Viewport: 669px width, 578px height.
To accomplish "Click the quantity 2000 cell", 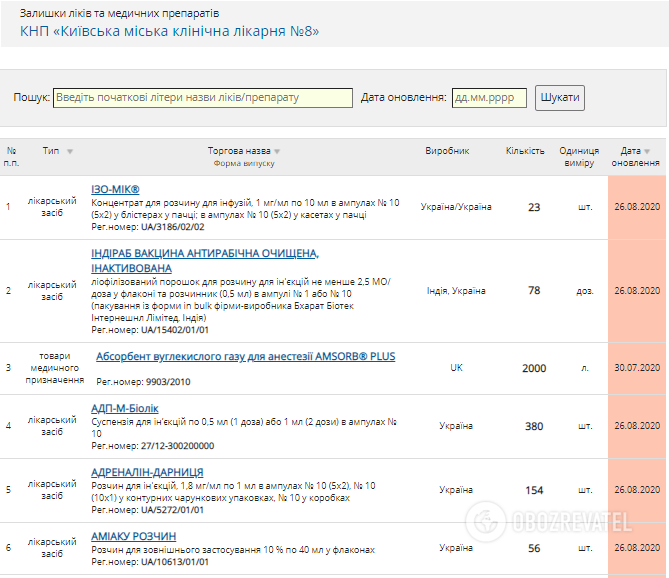I will tap(534, 368).
